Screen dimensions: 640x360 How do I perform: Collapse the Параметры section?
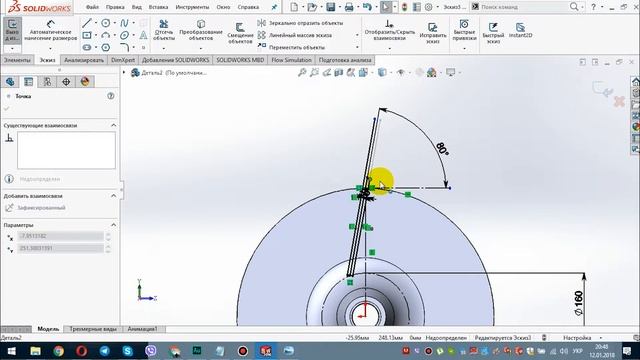tap(113, 225)
